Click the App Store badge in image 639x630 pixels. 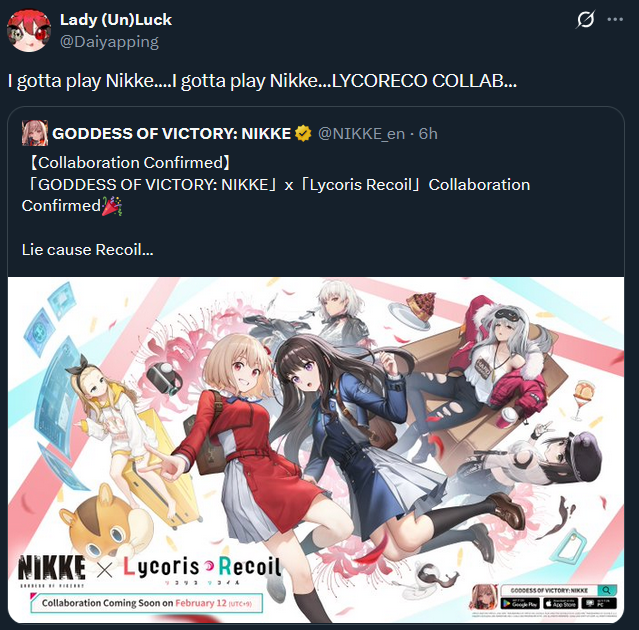click(x=561, y=604)
